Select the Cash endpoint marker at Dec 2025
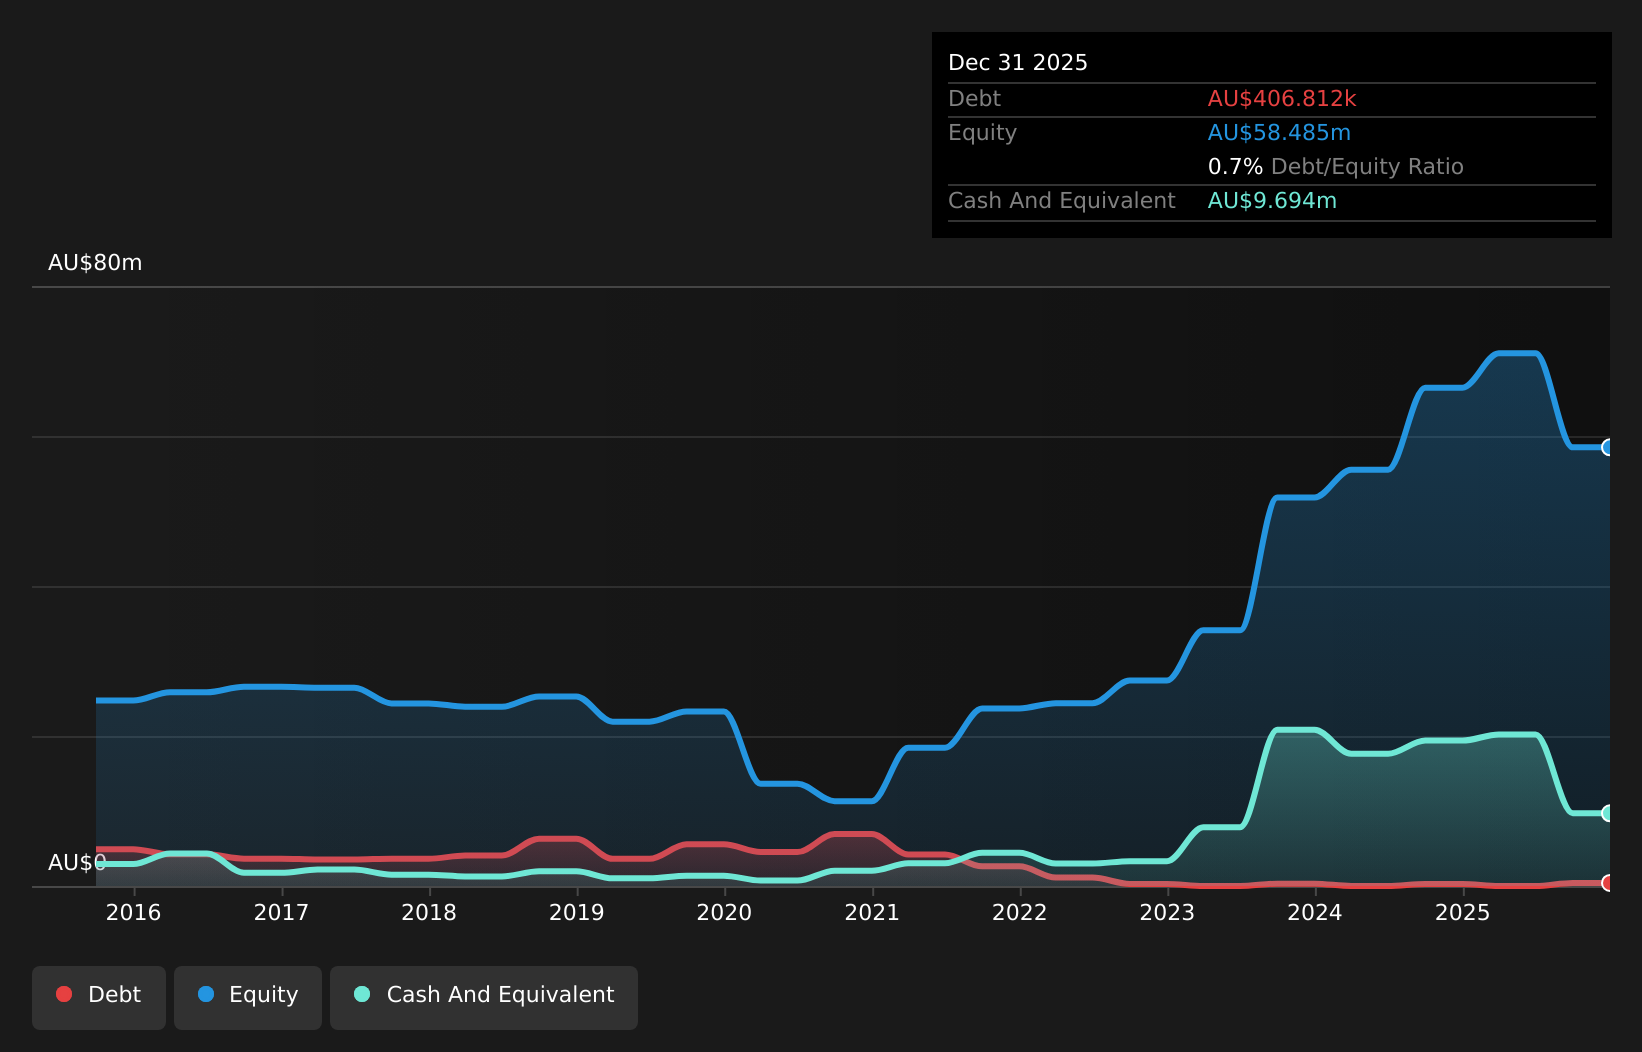This screenshot has width=1642, height=1052. [1608, 813]
